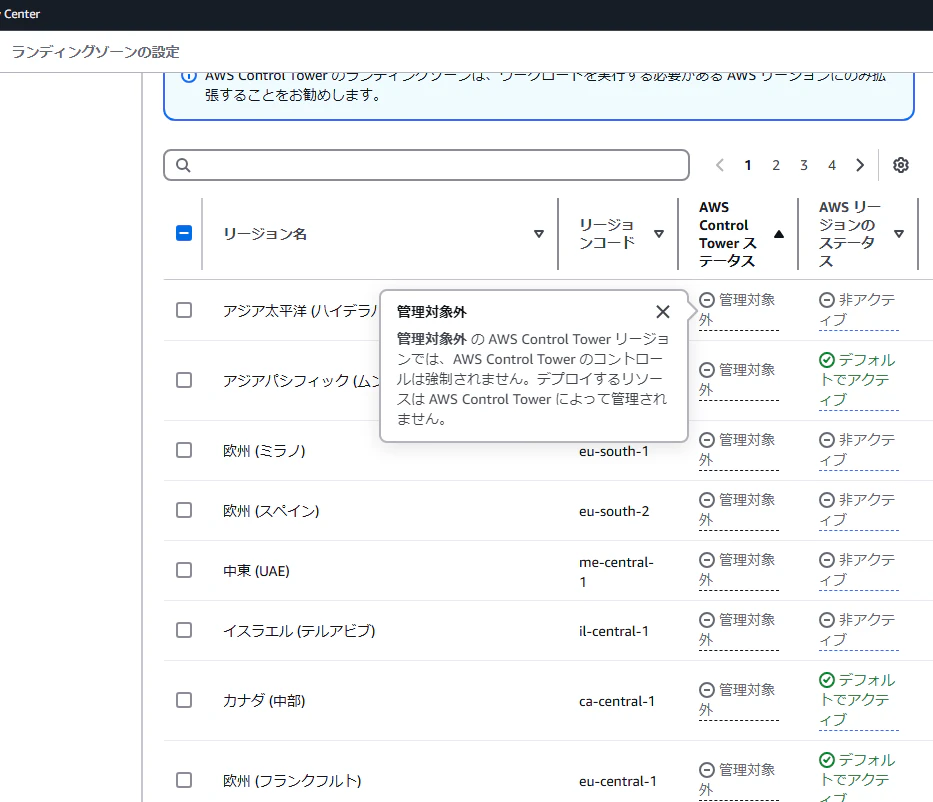Open デフォルトでアクティブ status for ca-central-1 row
The image size is (933, 802).
click(858, 700)
